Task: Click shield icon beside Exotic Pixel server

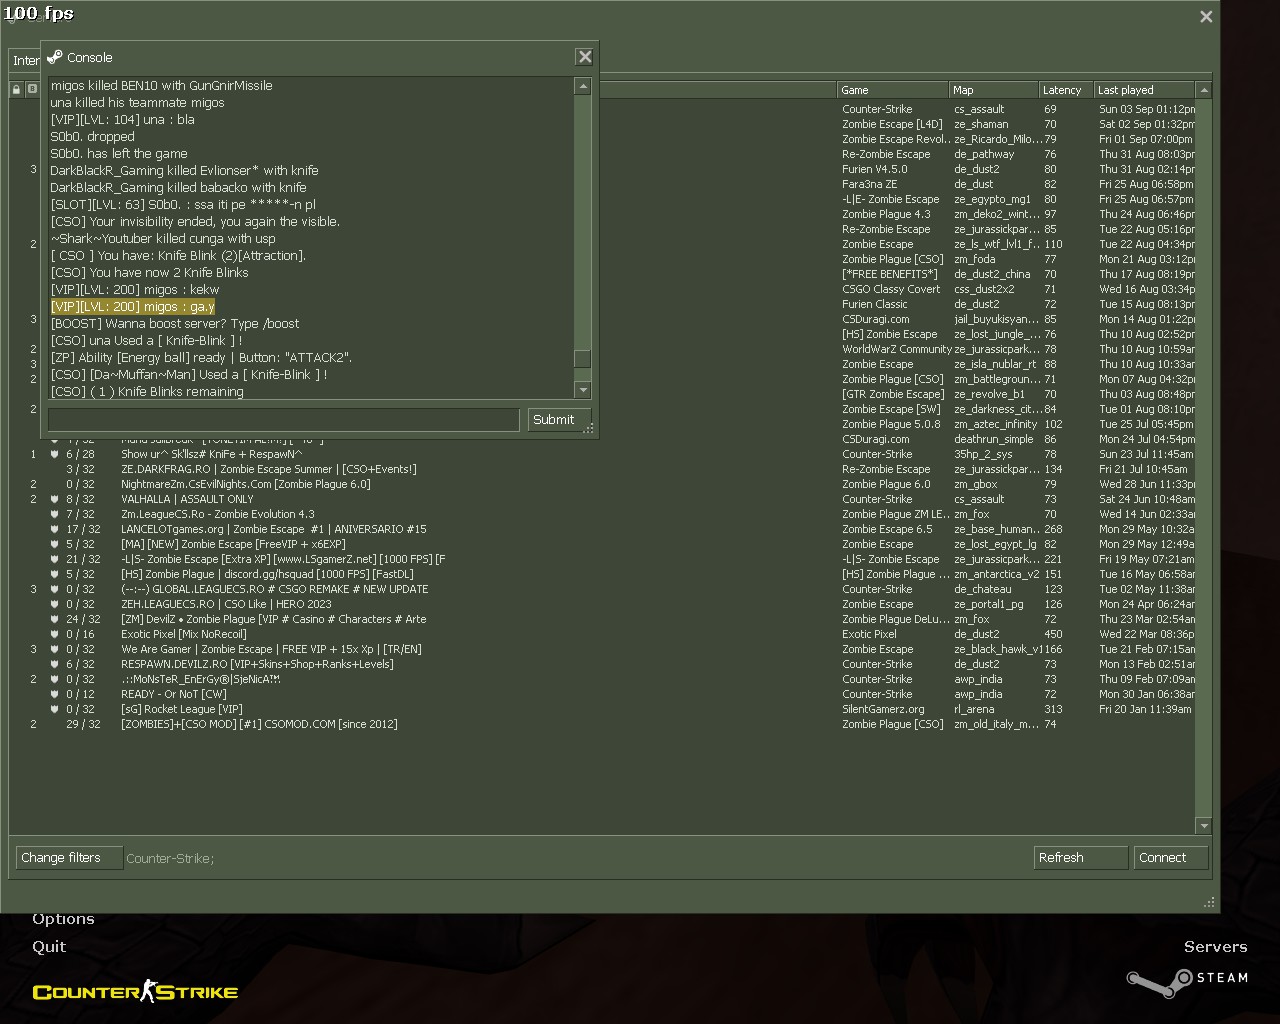Action: [55, 634]
